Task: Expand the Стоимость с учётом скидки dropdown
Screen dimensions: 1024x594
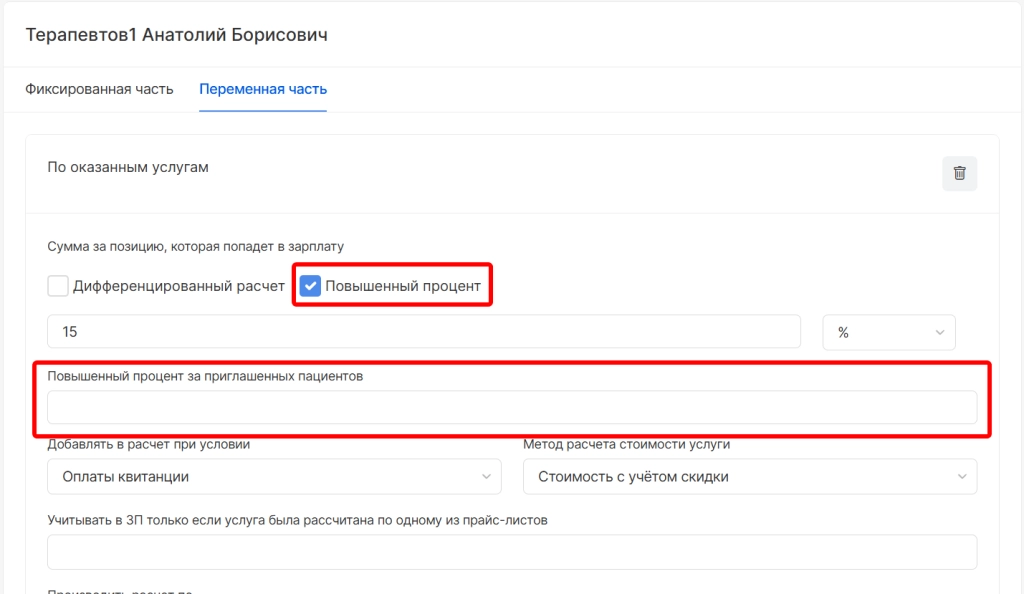Action: (749, 477)
